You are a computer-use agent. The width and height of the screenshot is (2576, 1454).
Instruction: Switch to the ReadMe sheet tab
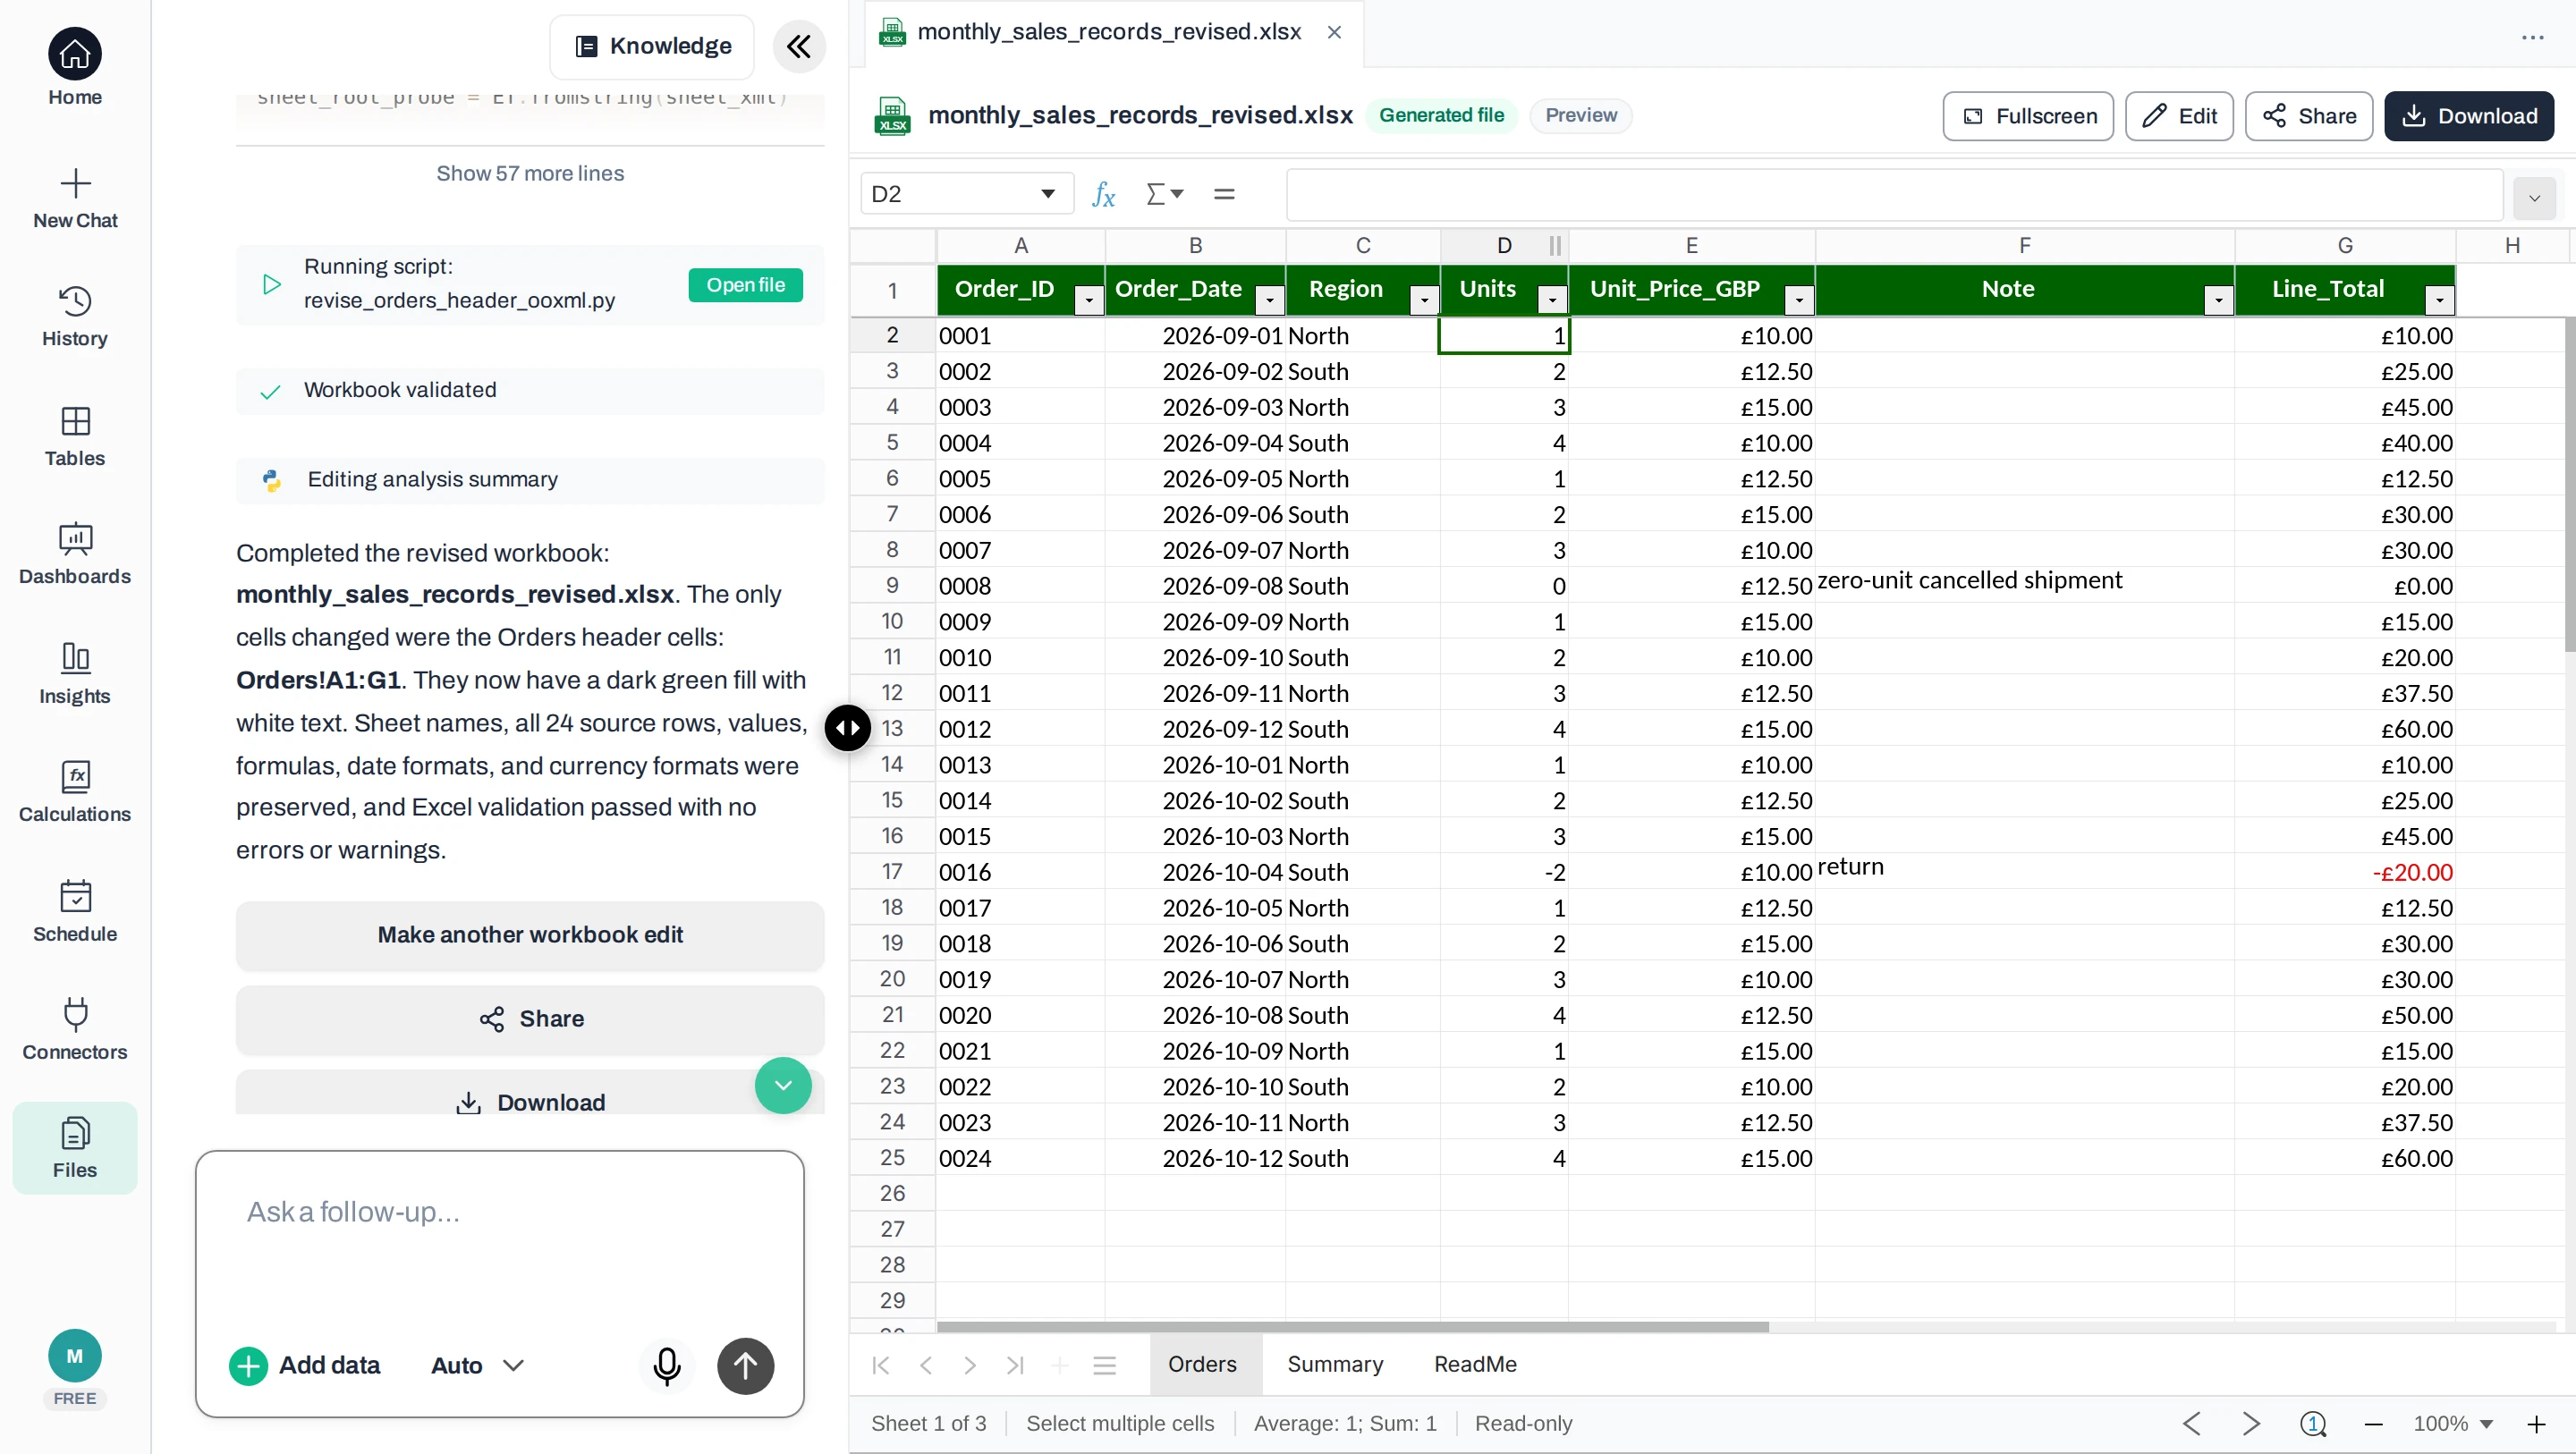coord(1475,1364)
